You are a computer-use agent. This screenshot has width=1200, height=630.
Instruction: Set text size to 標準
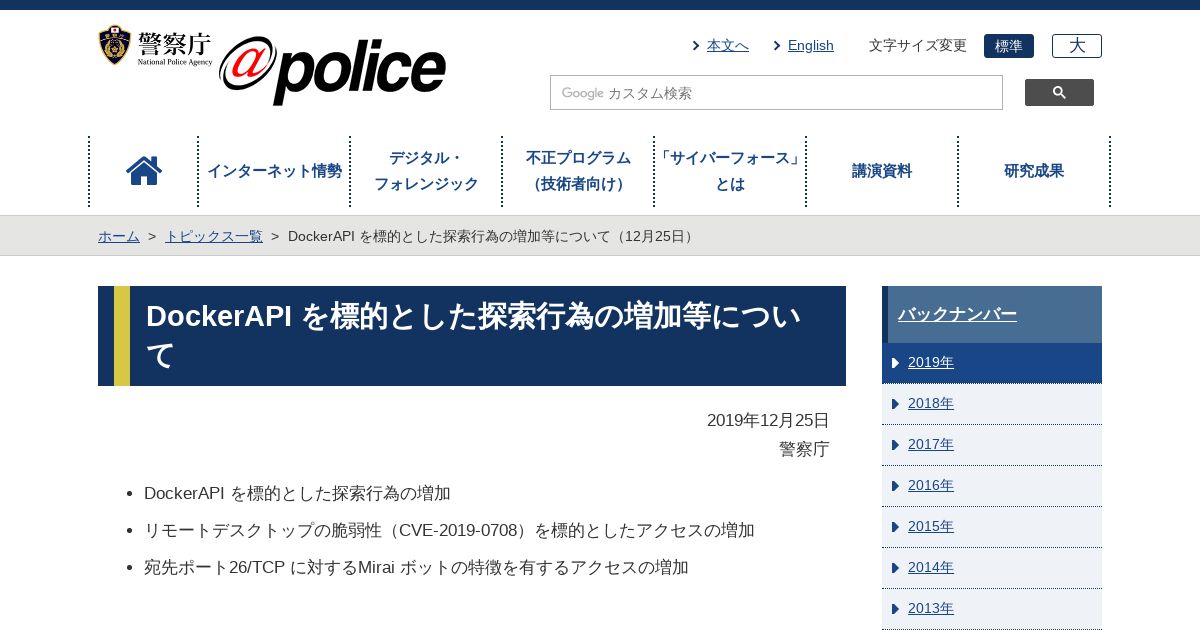pyautogui.click(x=1009, y=46)
